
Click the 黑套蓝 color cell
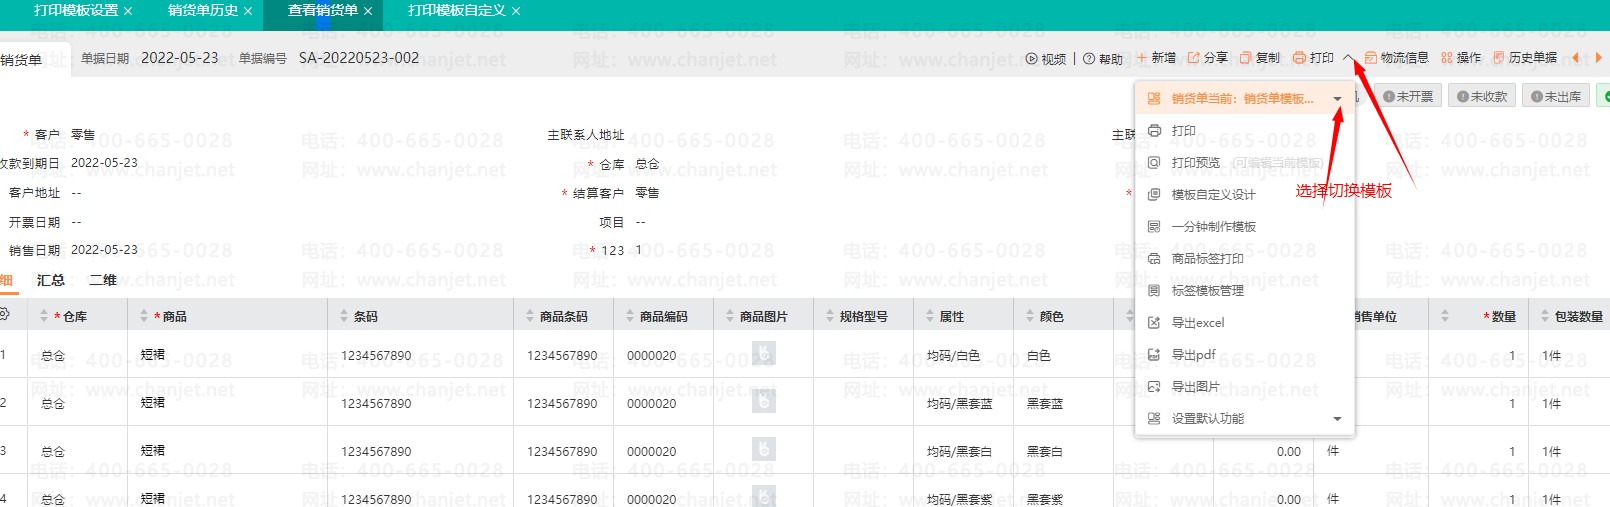pos(1044,404)
